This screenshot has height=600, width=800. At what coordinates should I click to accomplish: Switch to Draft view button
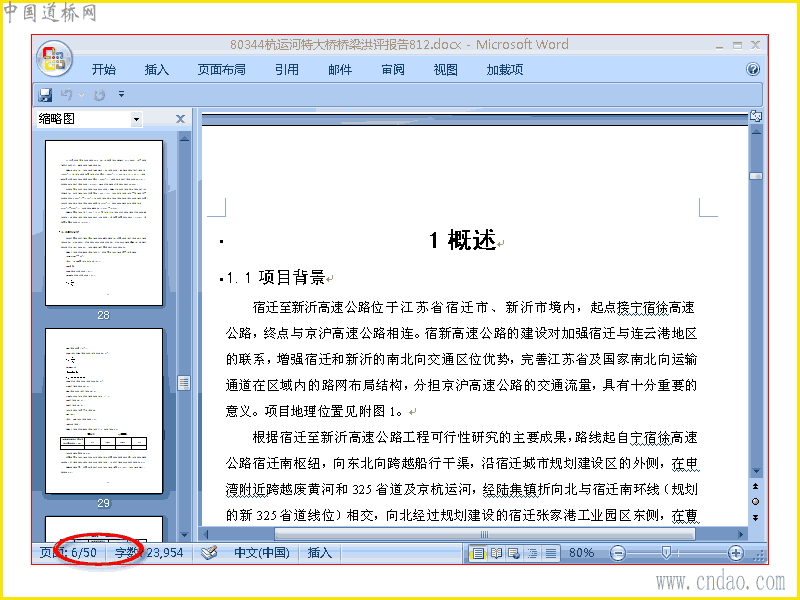[x=551, y=553]
